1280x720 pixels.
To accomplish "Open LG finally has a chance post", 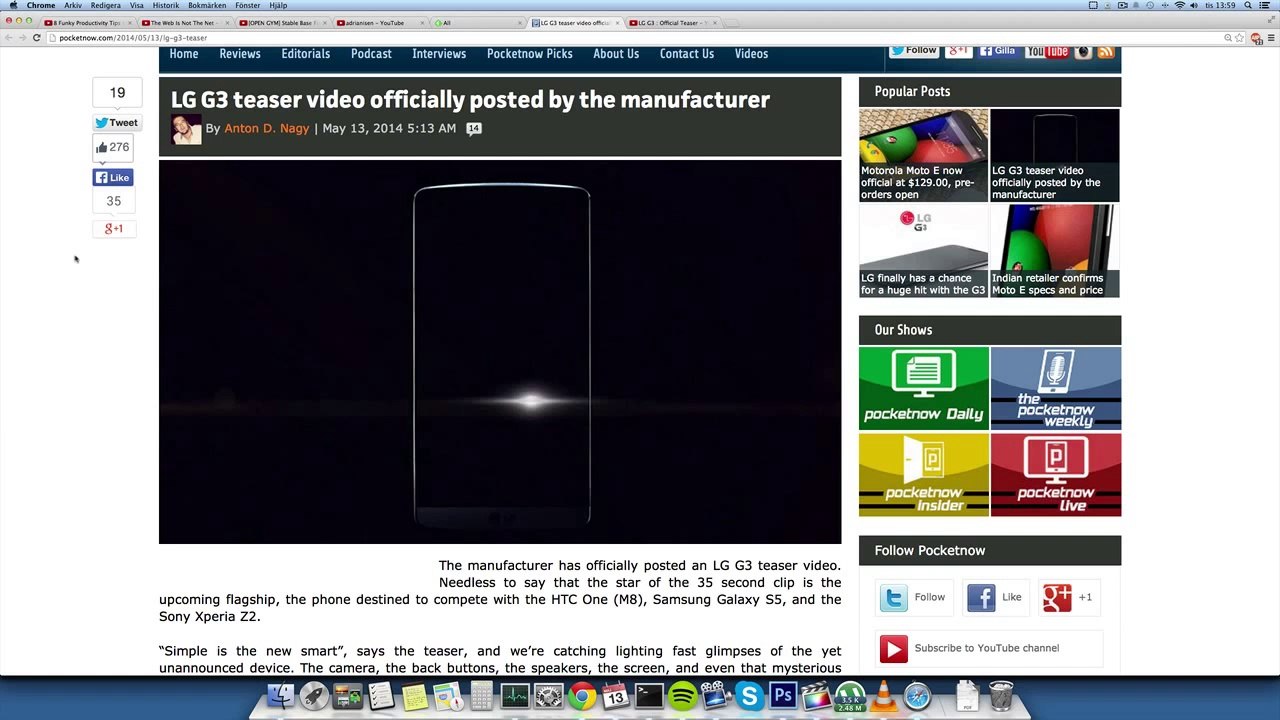I will pos(924,251).
